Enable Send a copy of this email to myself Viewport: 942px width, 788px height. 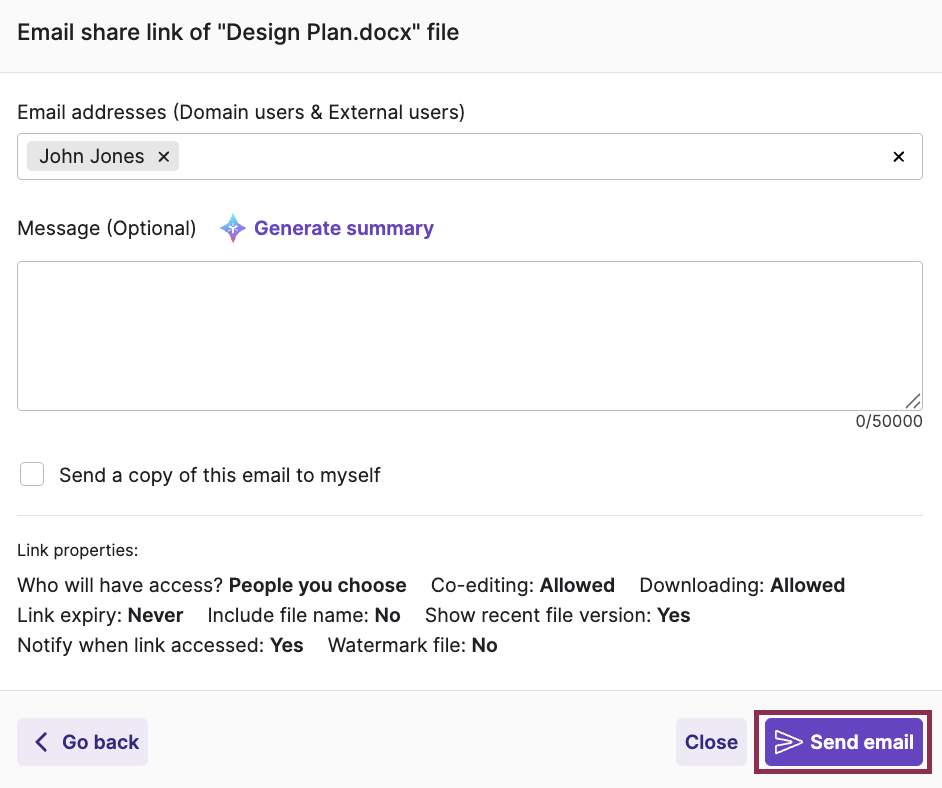click(32, 474)
